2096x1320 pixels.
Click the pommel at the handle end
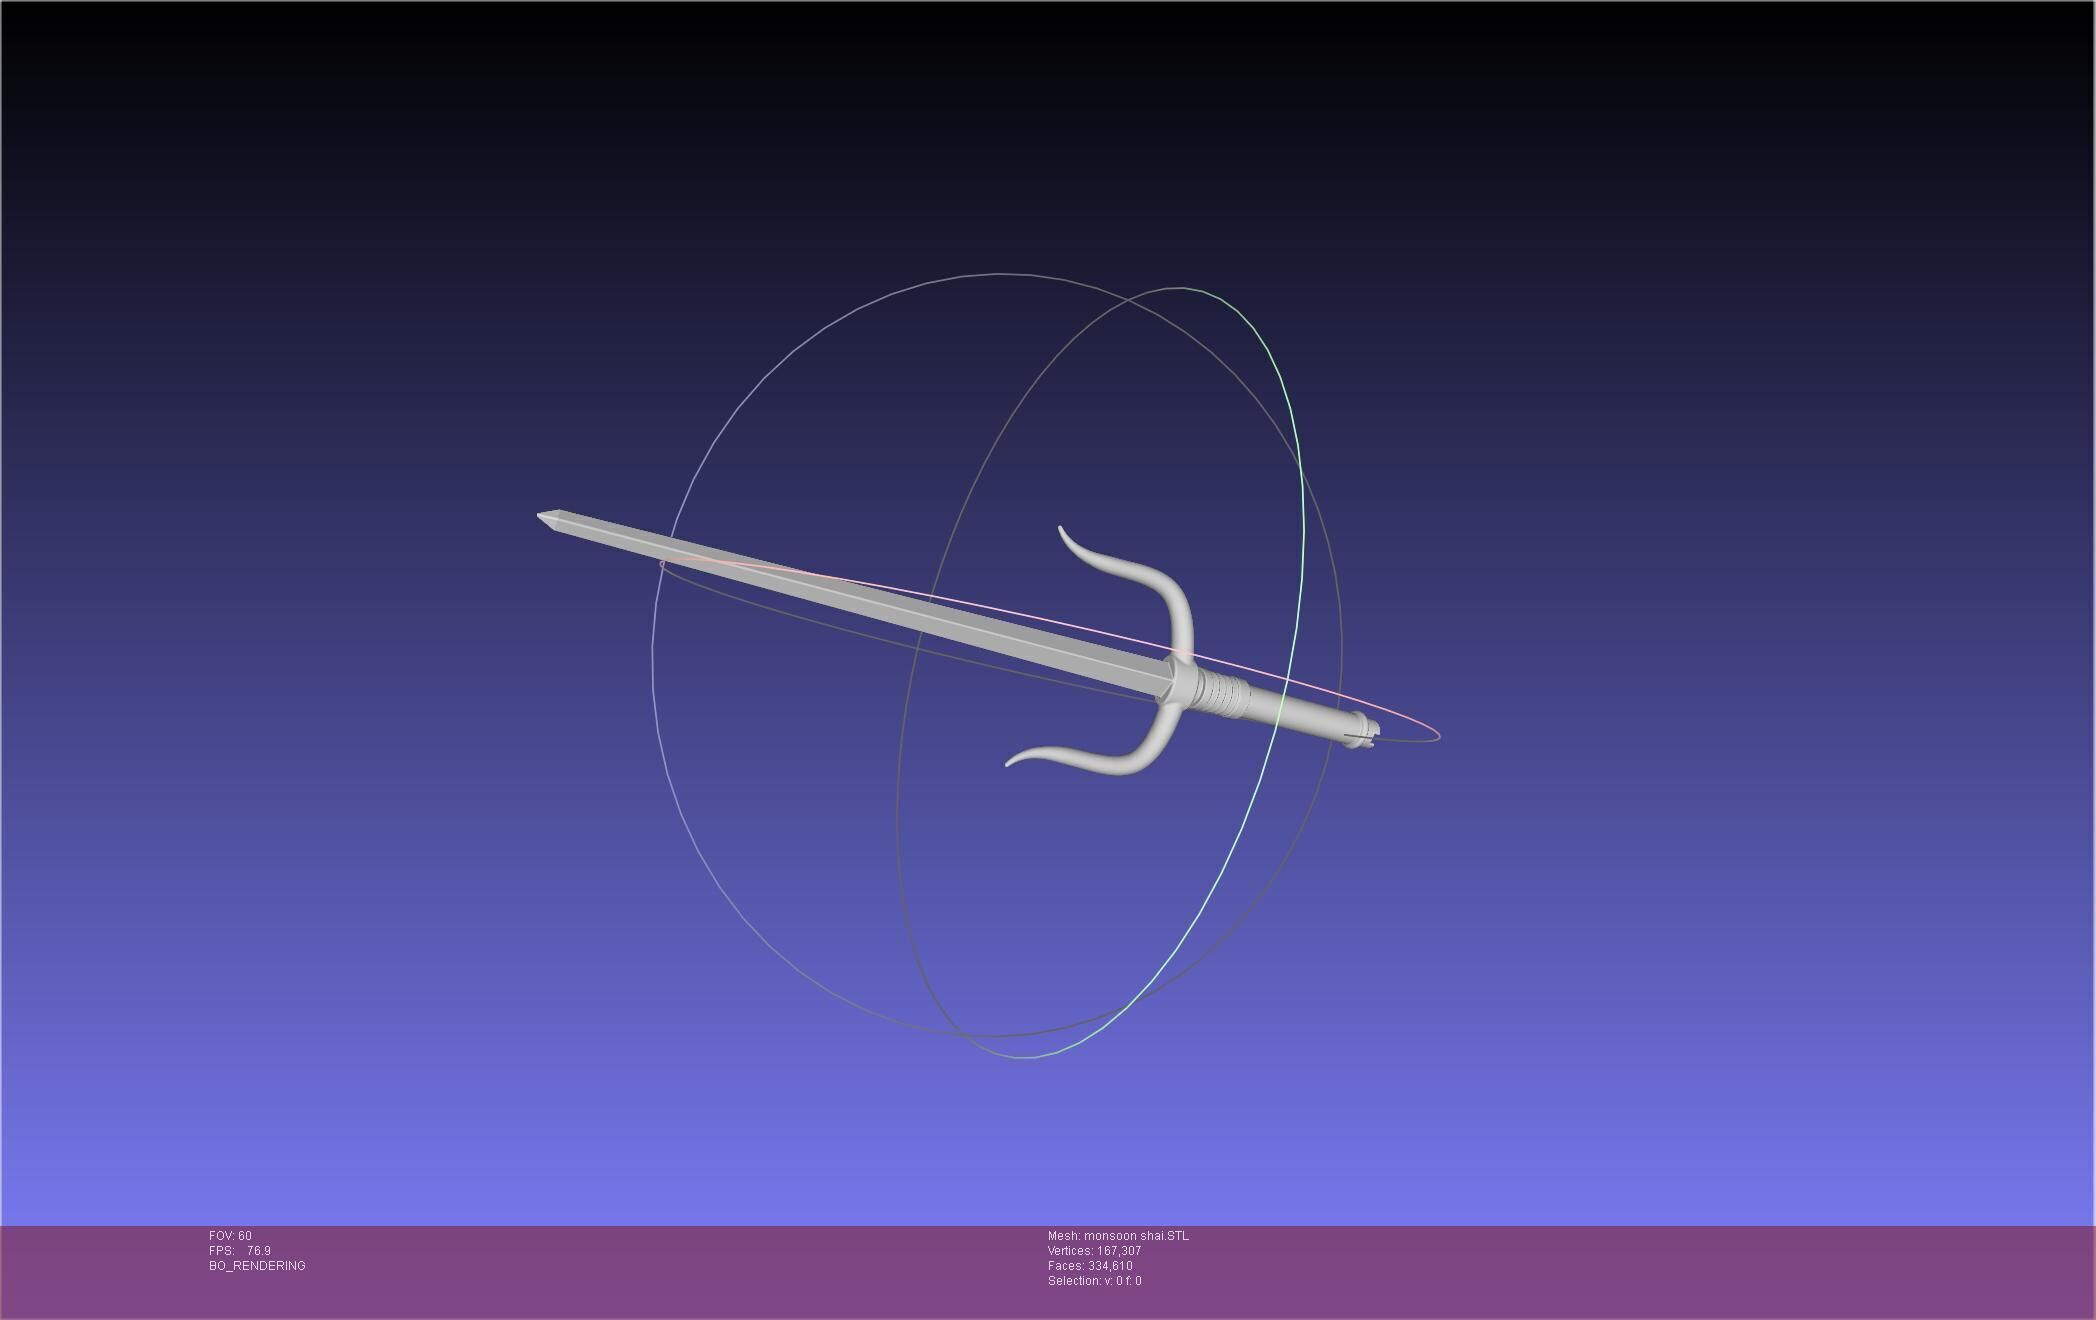(x=1364, y=727)
